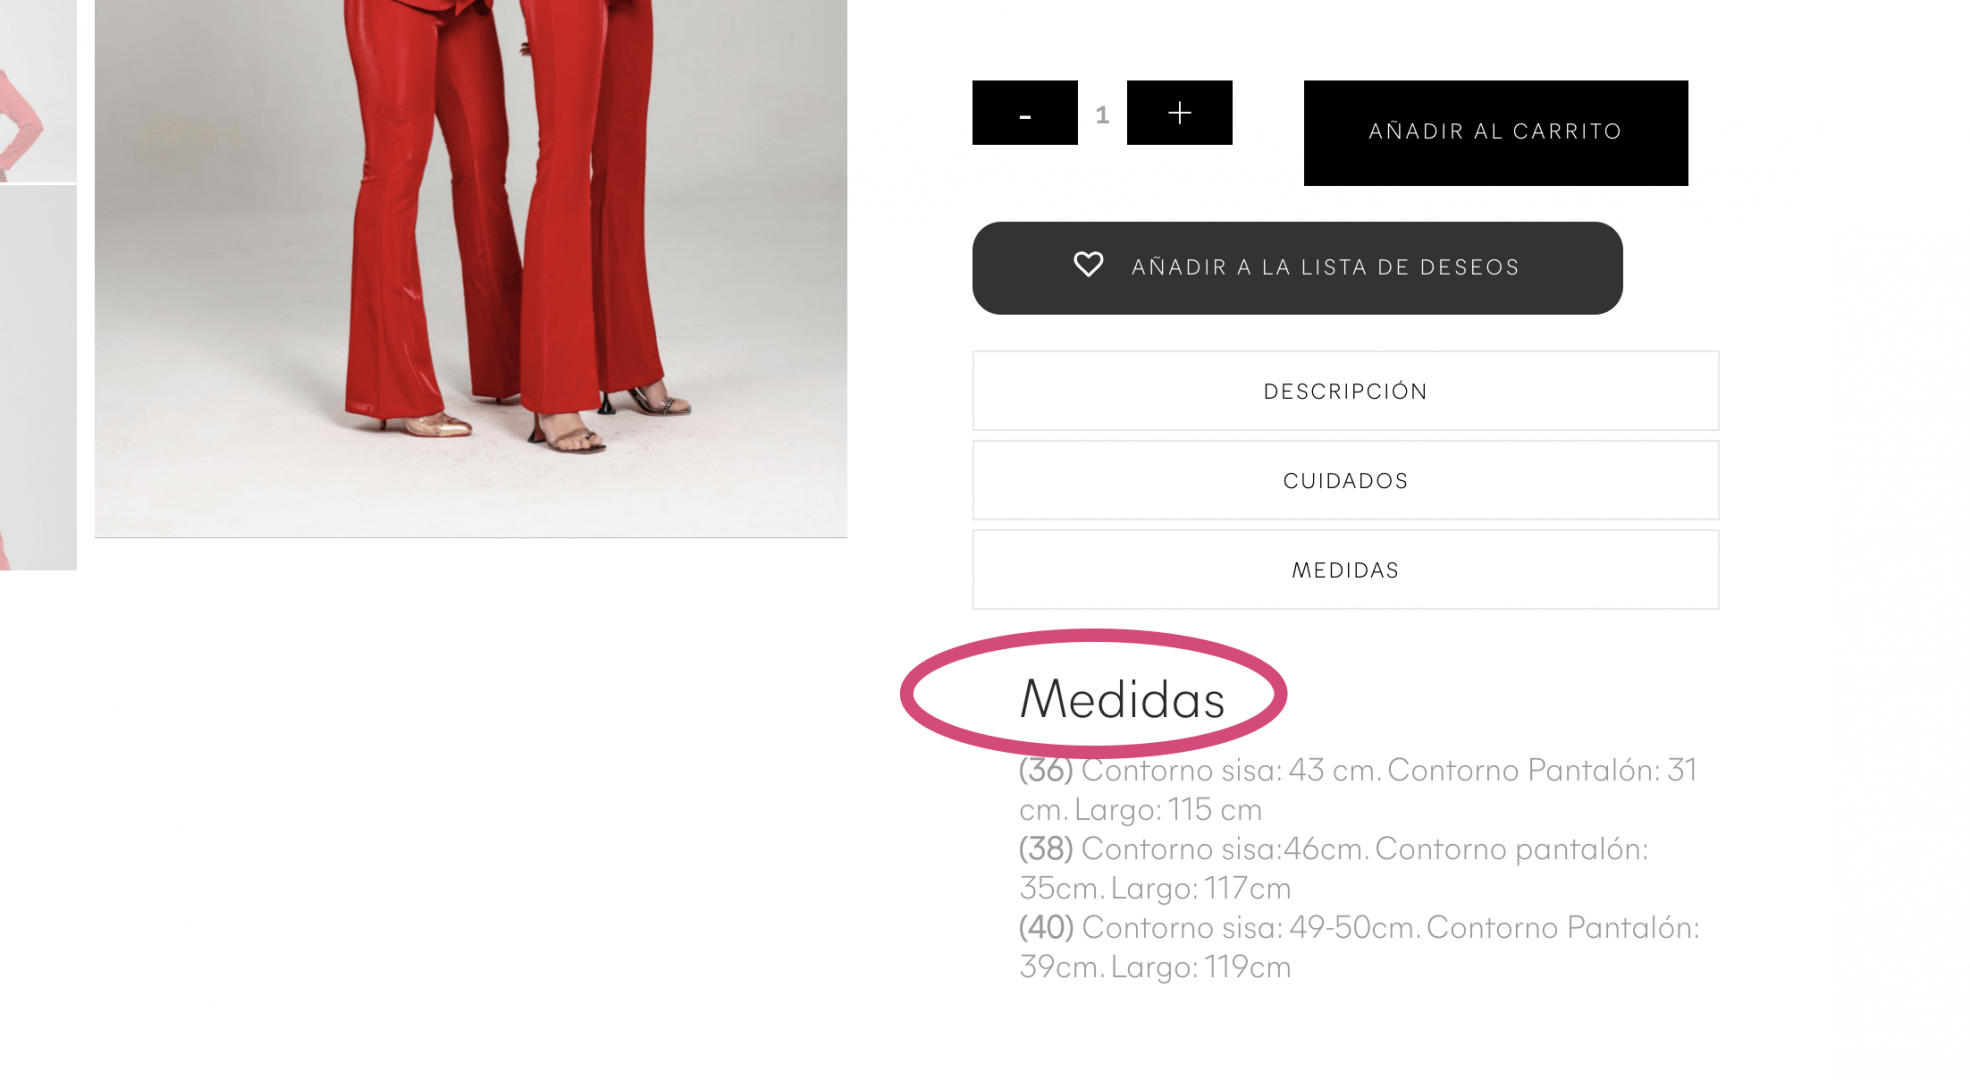1970x1080 pixels.
Task: Click the wishlist heart icon
Action: 1088,265
